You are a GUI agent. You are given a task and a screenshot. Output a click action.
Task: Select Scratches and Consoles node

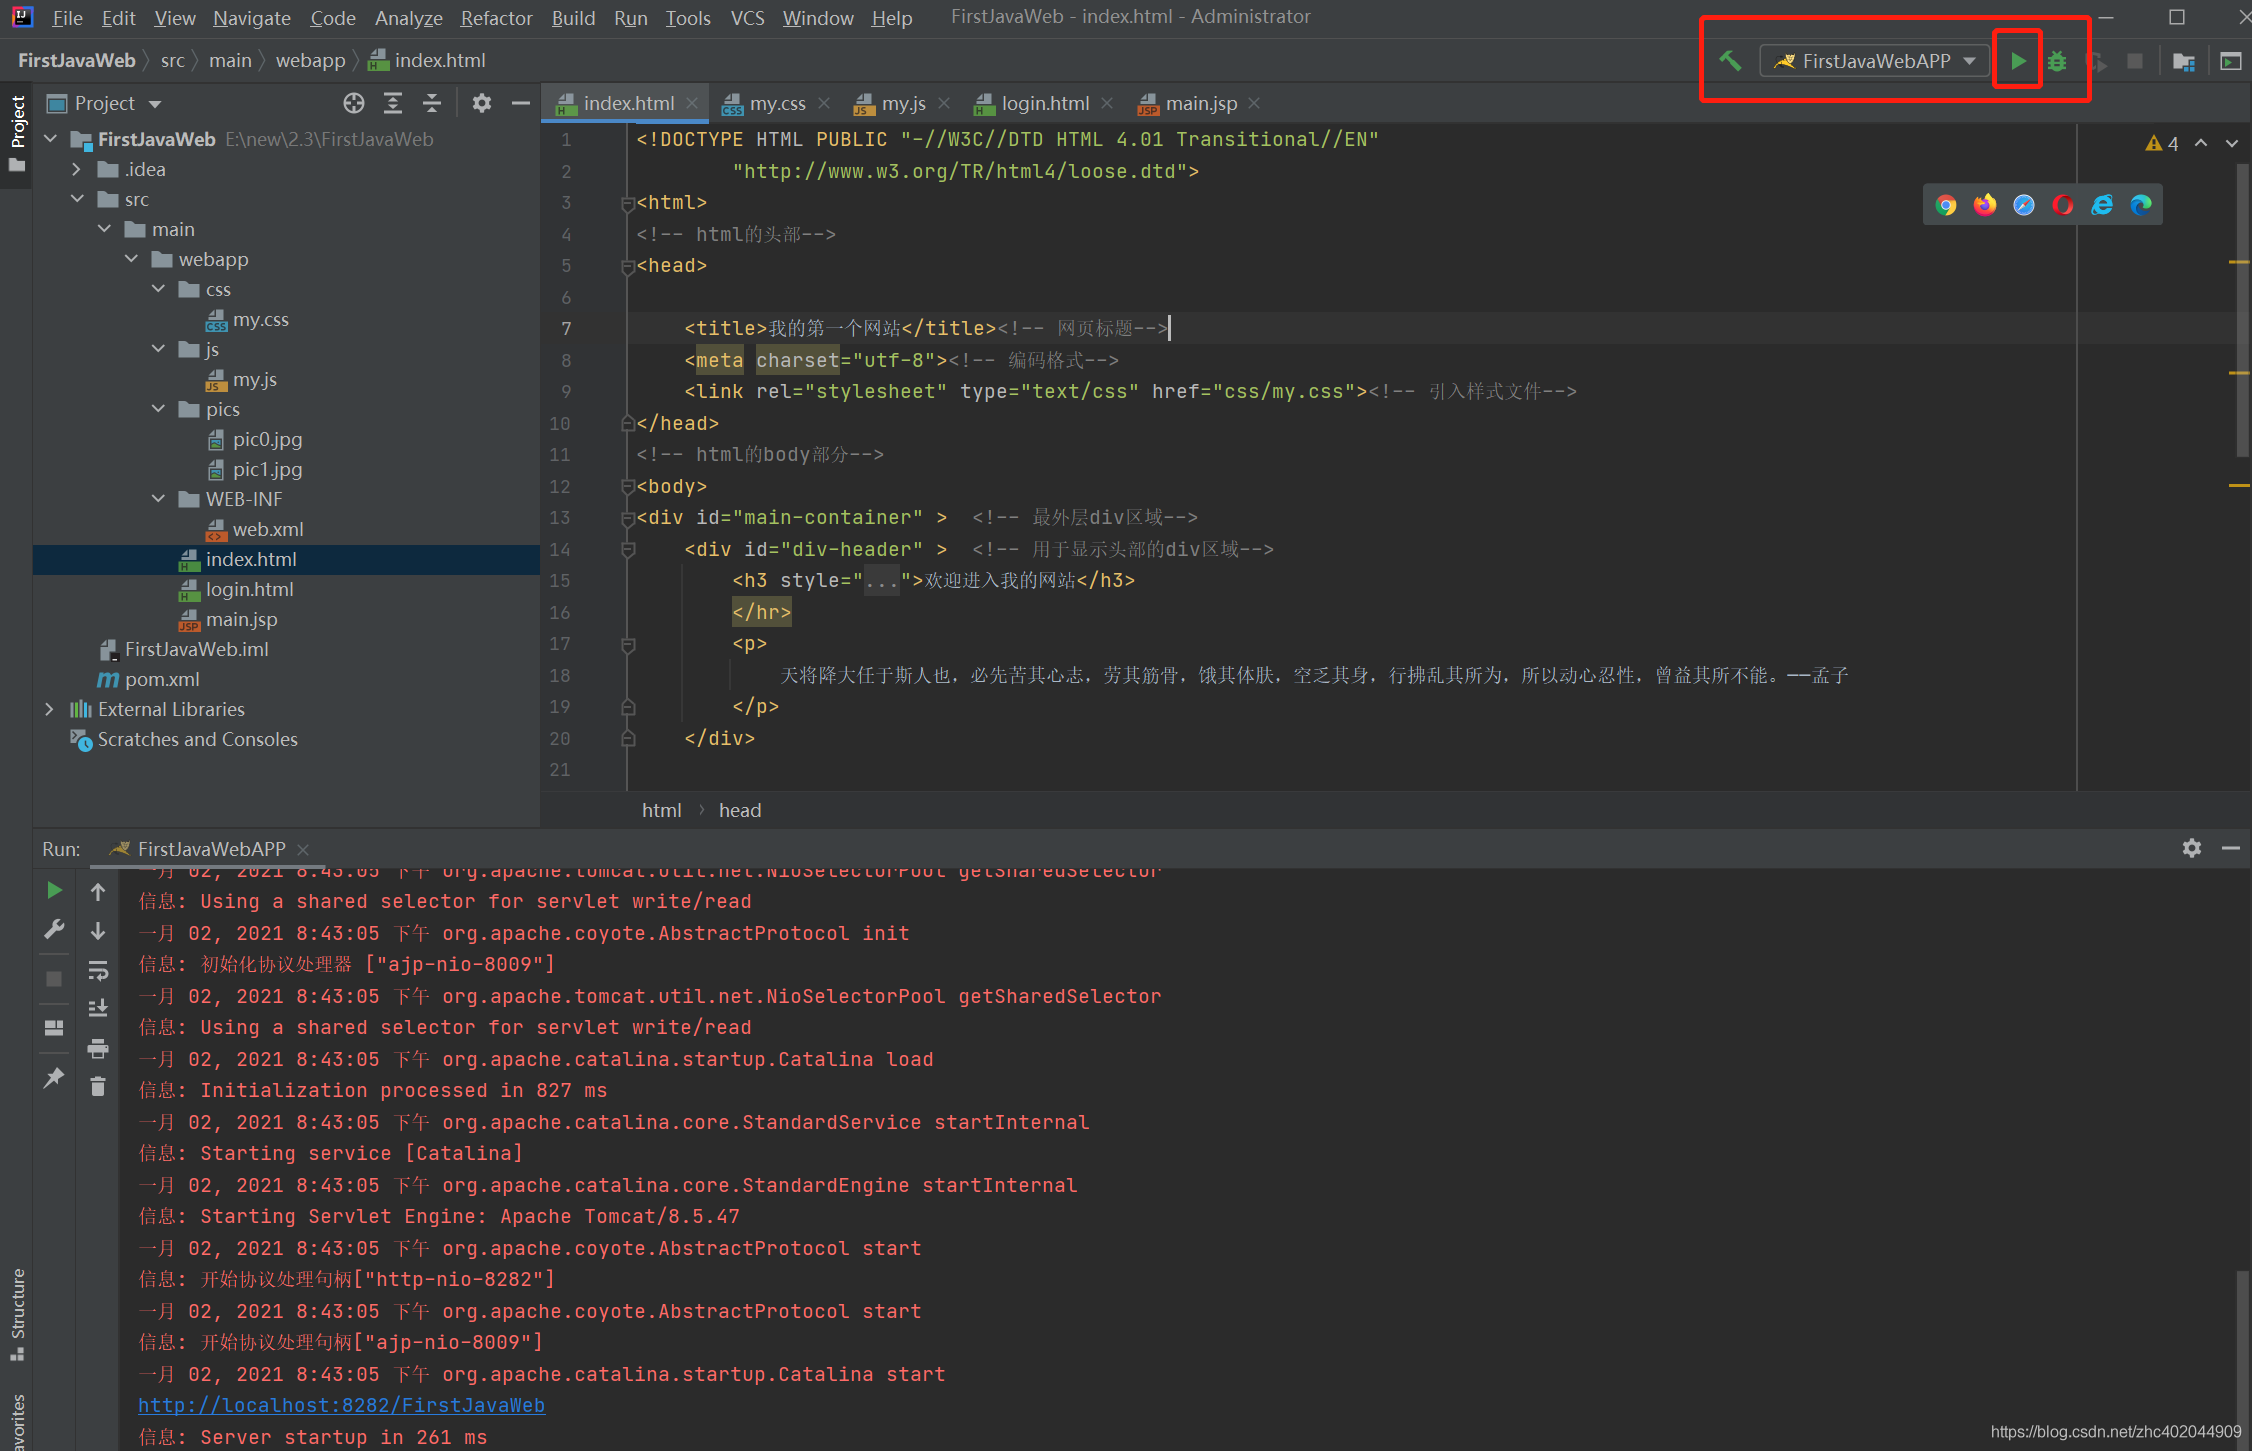[x=198, y=740]
